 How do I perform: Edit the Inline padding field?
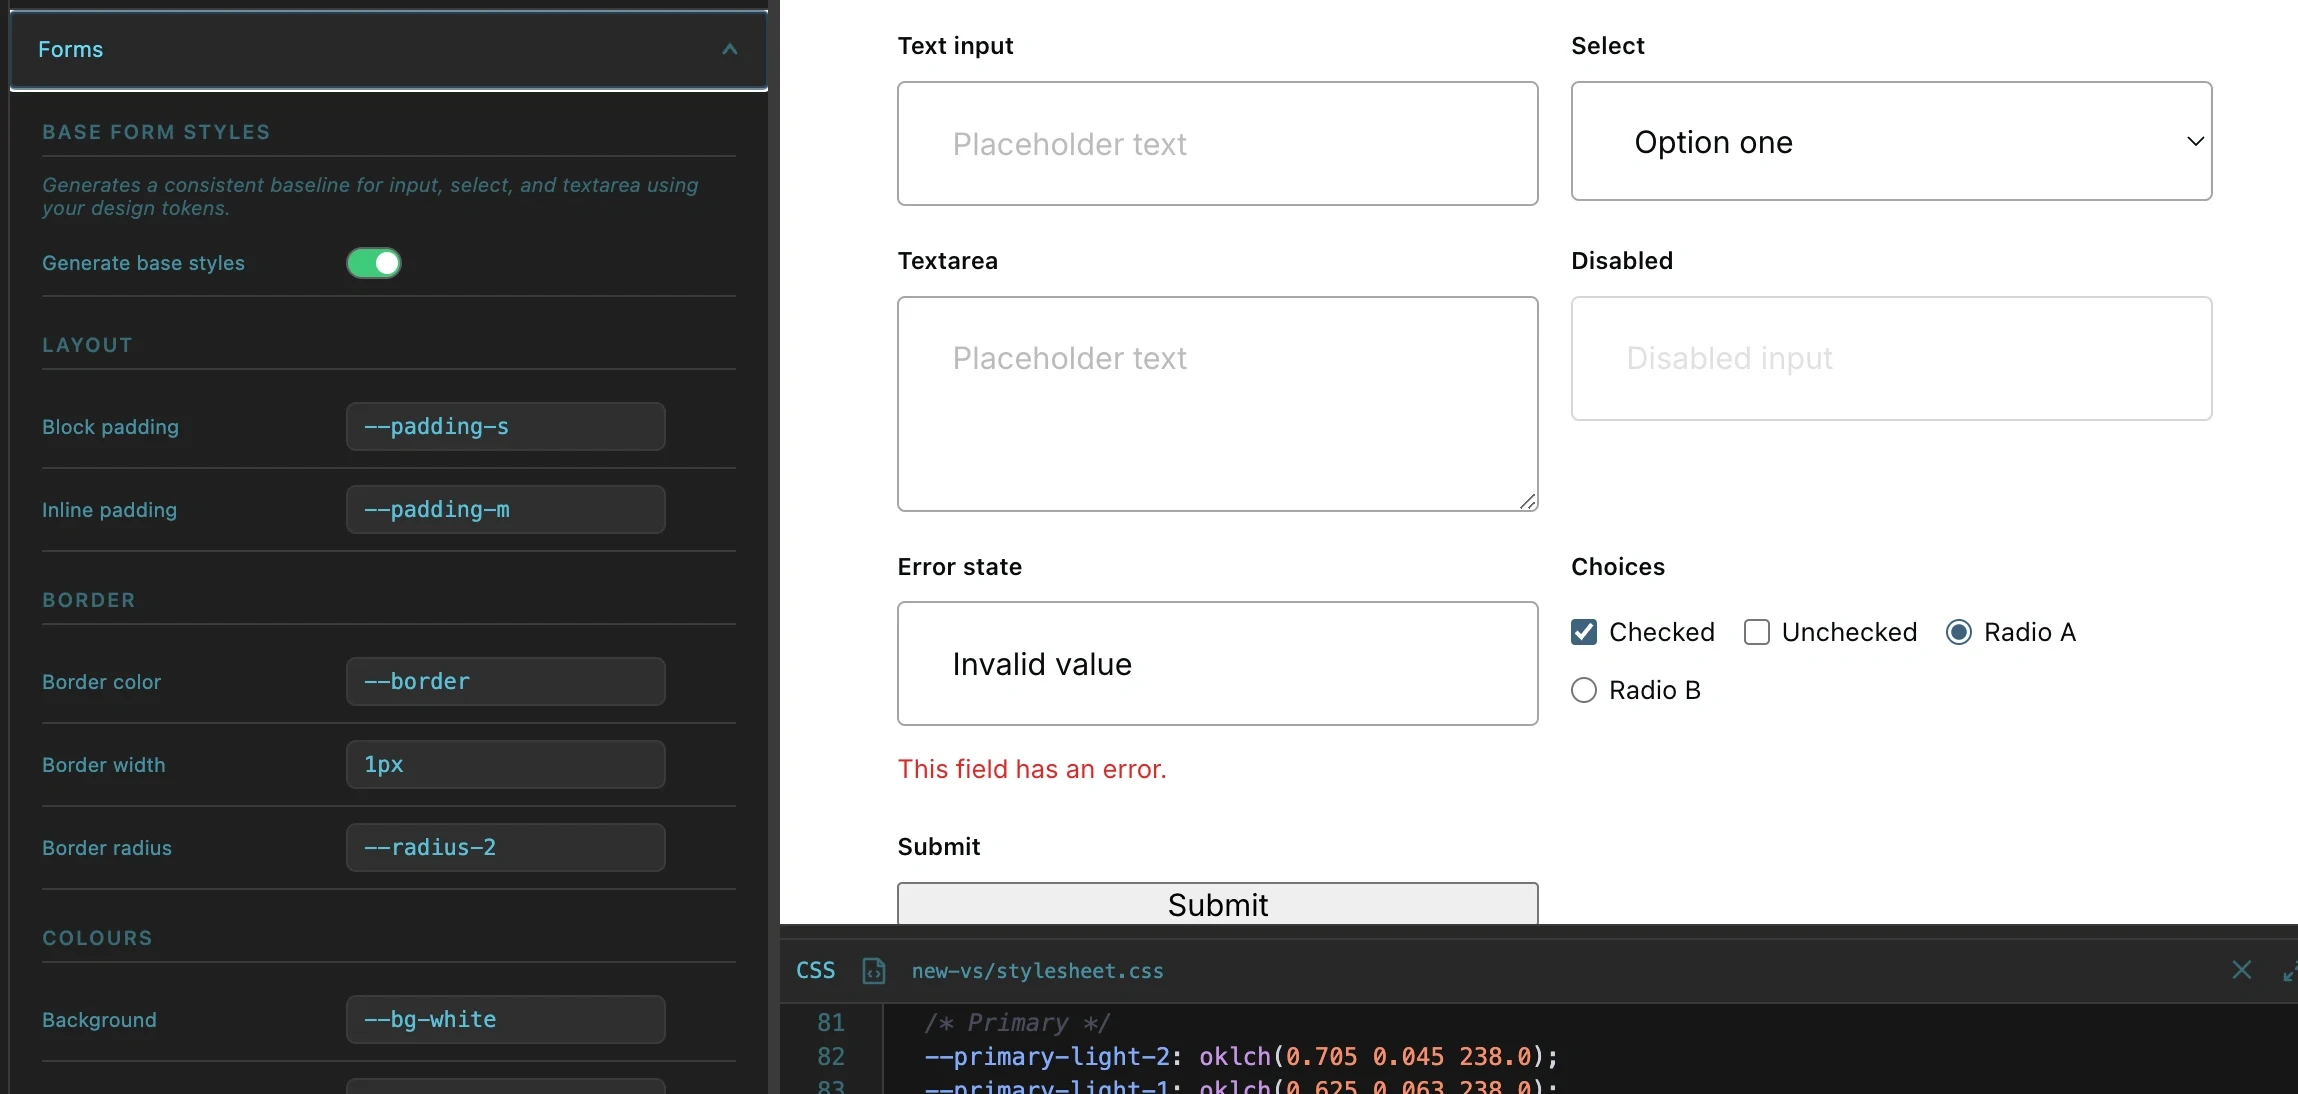pyautogui.click(x=505, y=510)
